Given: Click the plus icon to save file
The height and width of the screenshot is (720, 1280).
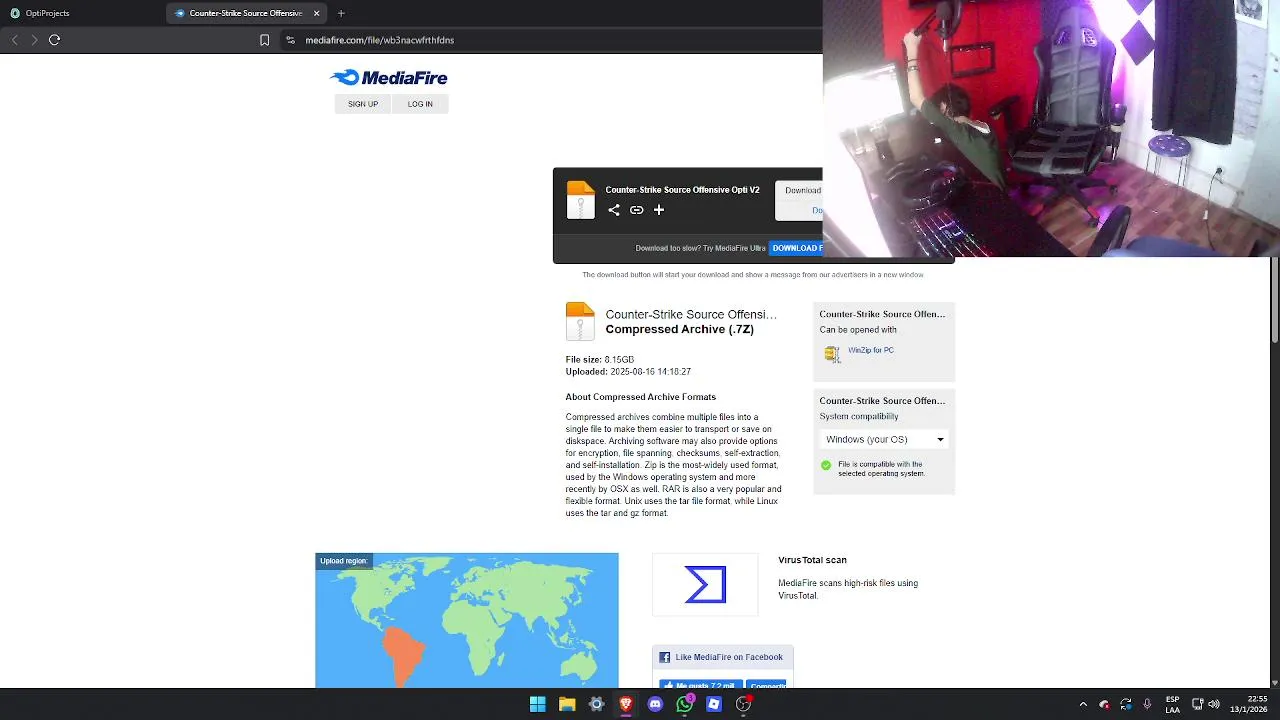Looking at the screenshot, I should pyautogui.click(x=659, y=210).
